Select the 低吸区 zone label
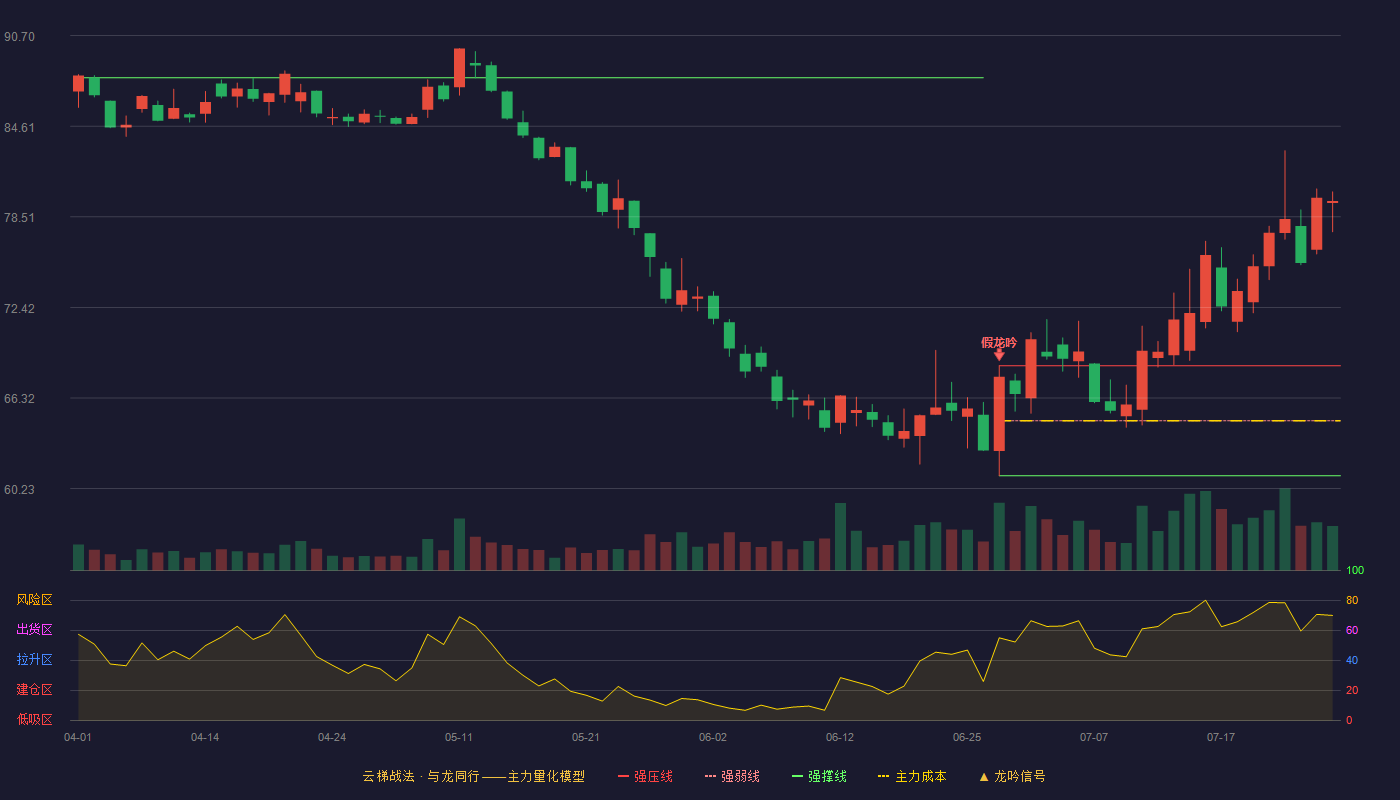Viewport: 1400px width, 800px height. (x=34, y=720)
